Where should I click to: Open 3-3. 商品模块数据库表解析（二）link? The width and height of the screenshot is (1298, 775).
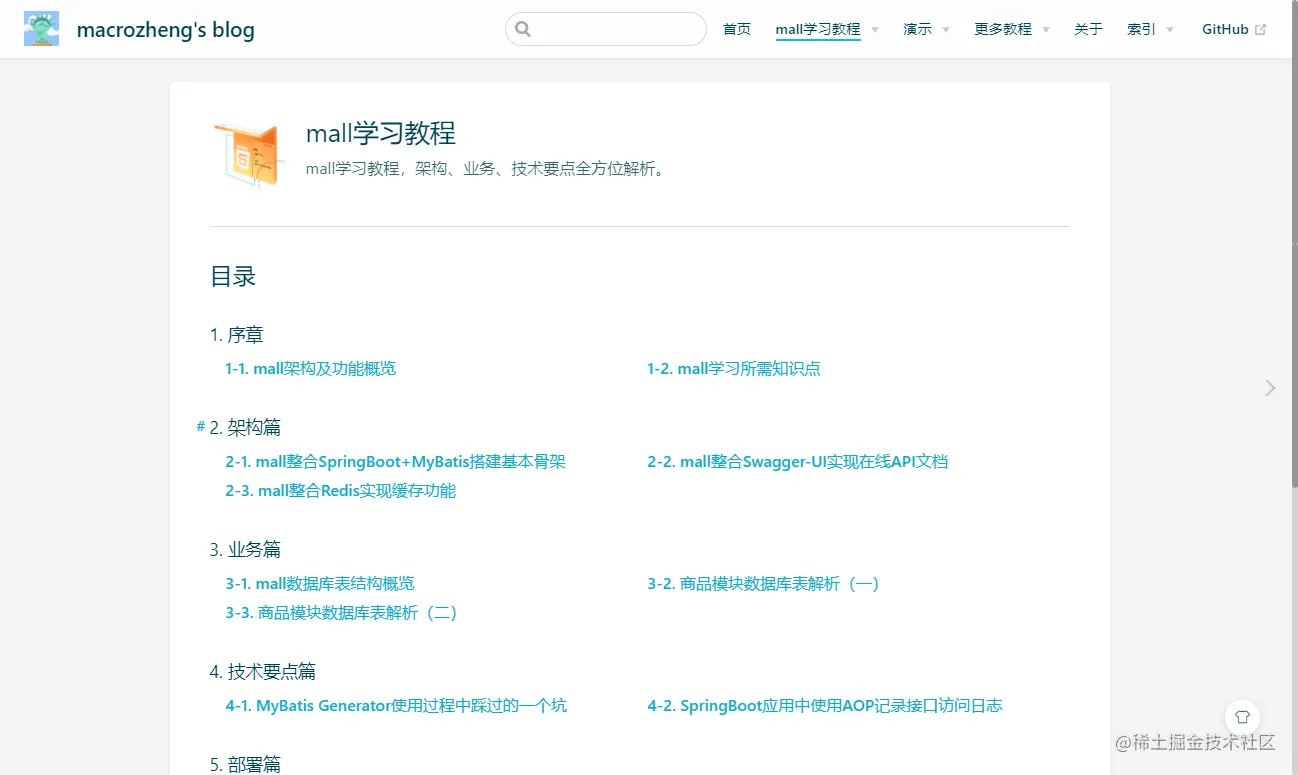point(343,612)
